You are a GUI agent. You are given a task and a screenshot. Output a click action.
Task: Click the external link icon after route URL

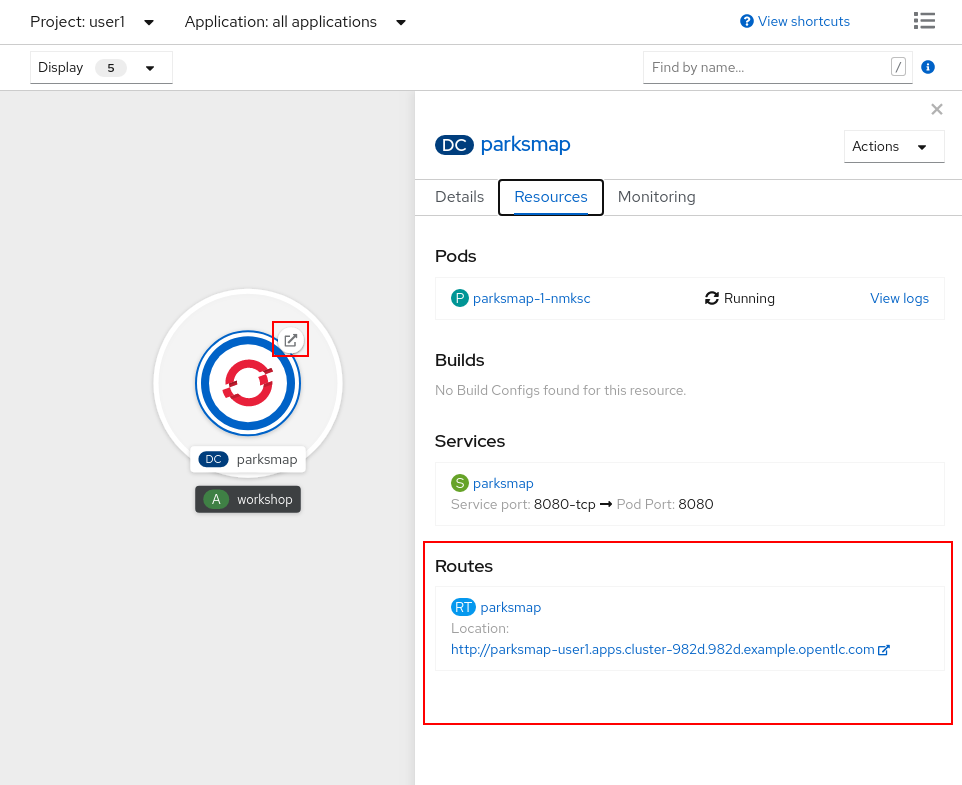click(x=884, y=649)
